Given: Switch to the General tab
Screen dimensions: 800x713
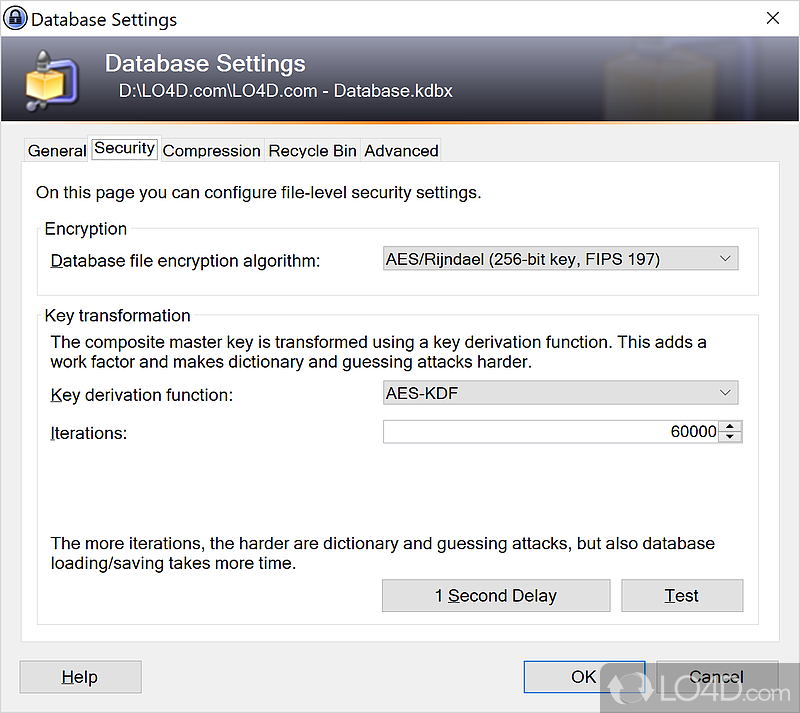Looking at the screenshot, I should tap(56, 151).
